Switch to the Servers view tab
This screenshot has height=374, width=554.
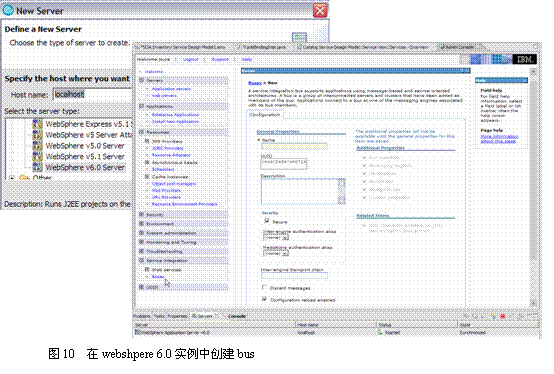[x=204, y=316]
